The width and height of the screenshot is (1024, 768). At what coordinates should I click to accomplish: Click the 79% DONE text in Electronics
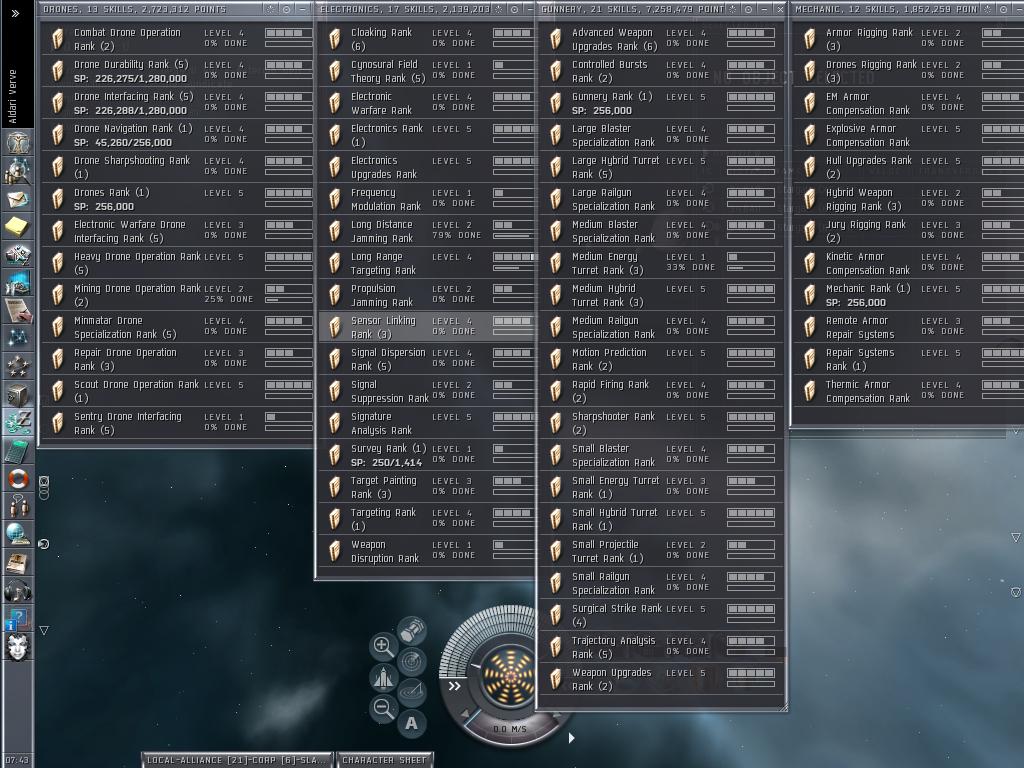(456, 235)
